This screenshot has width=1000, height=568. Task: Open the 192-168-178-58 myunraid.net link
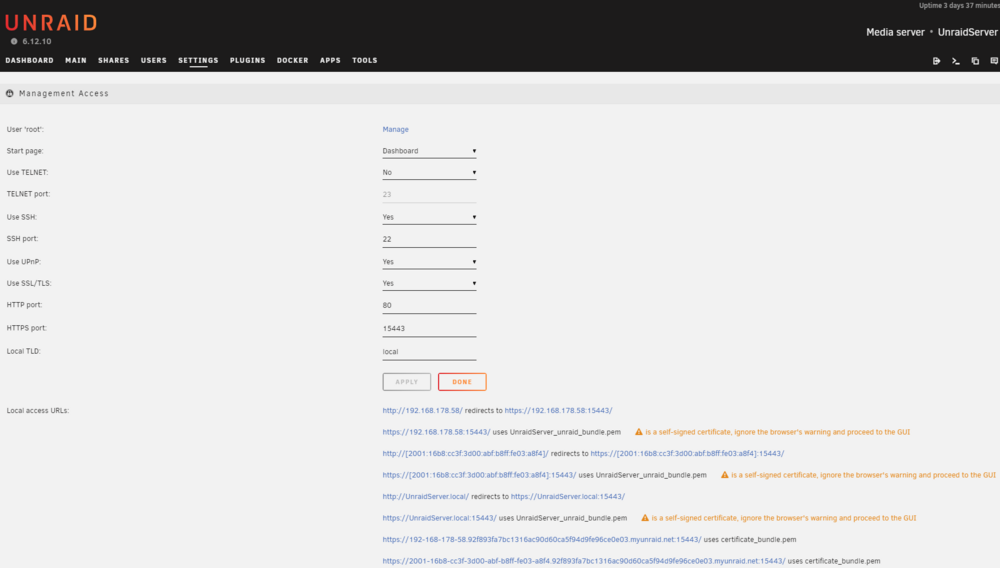(x=541, y=539)
